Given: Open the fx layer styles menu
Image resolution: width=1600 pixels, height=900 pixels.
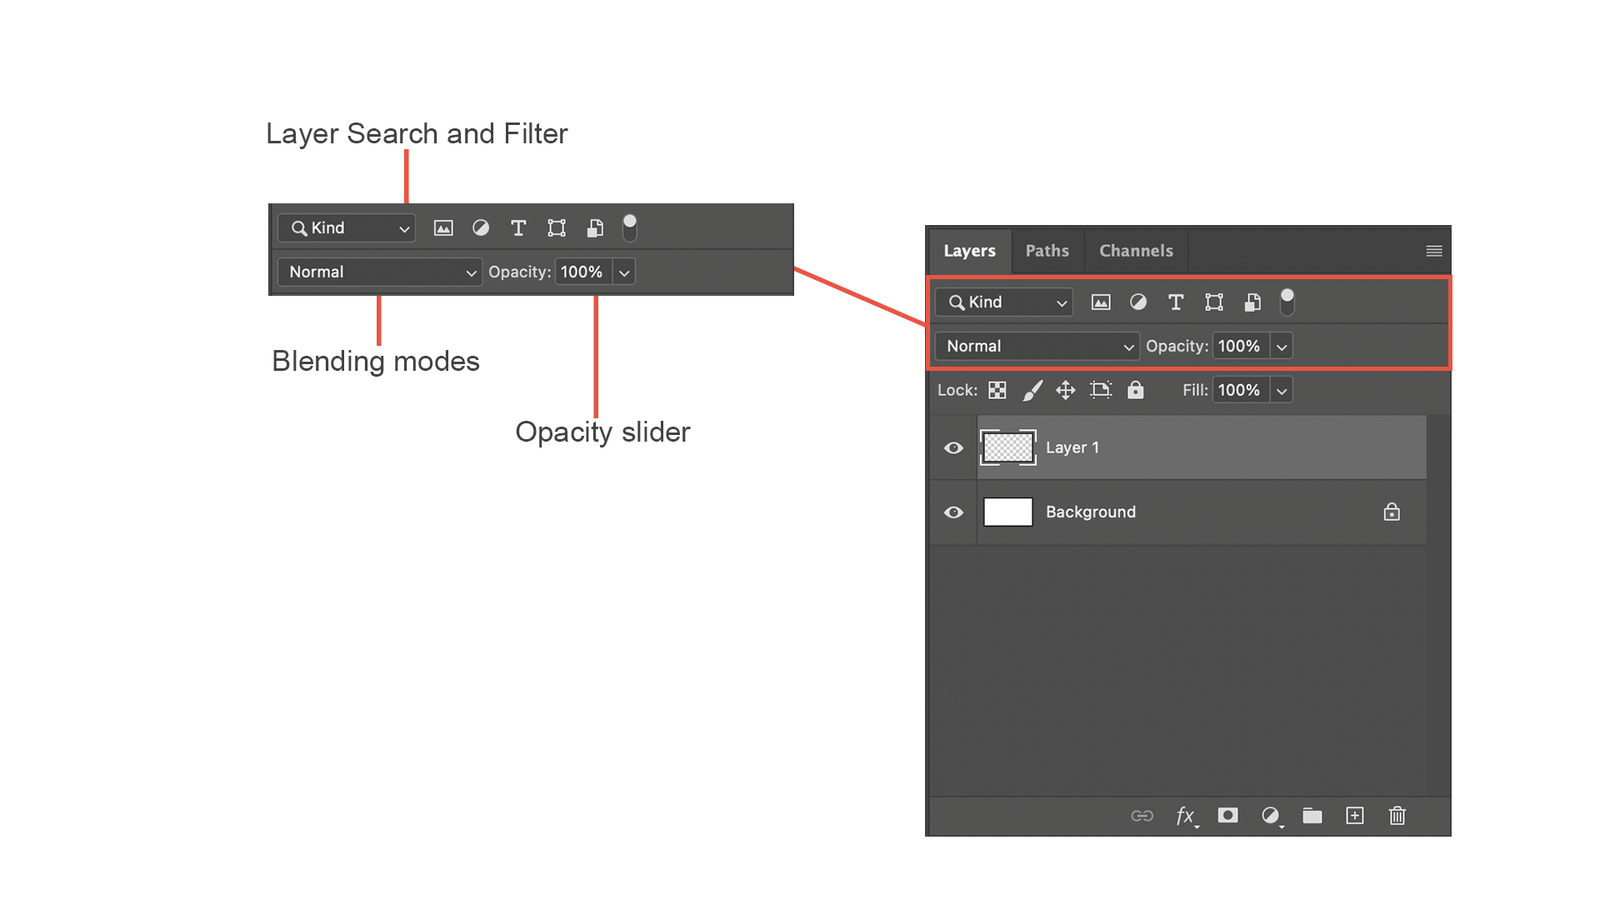Looking at the screenshot, I should point(1186,816).
